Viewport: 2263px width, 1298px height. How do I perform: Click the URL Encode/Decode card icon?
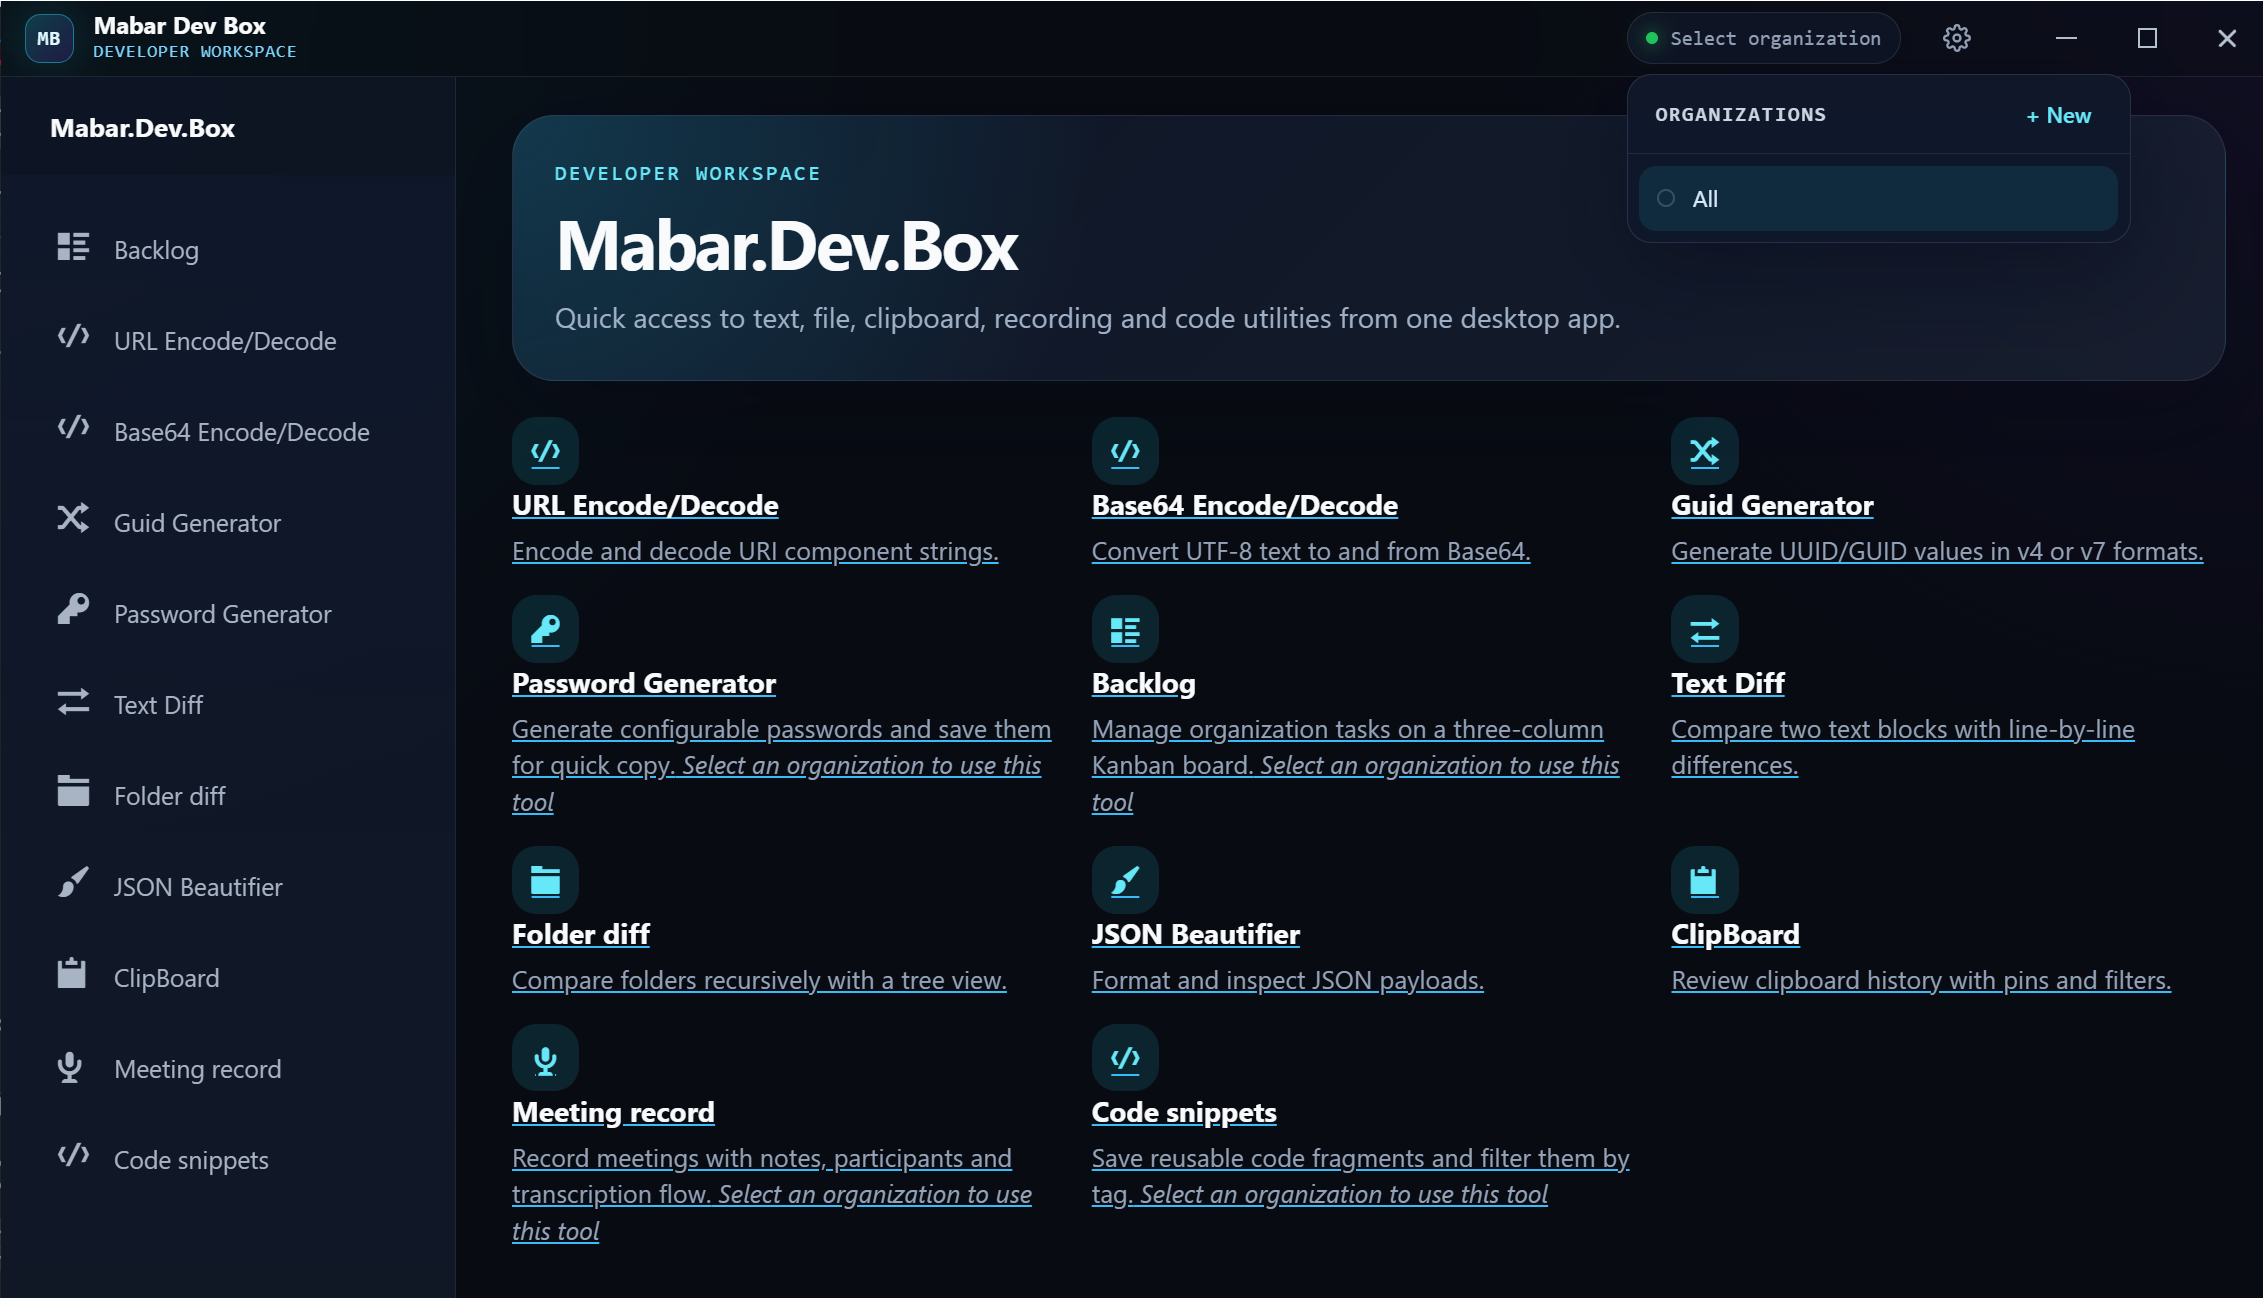[545, 451]
